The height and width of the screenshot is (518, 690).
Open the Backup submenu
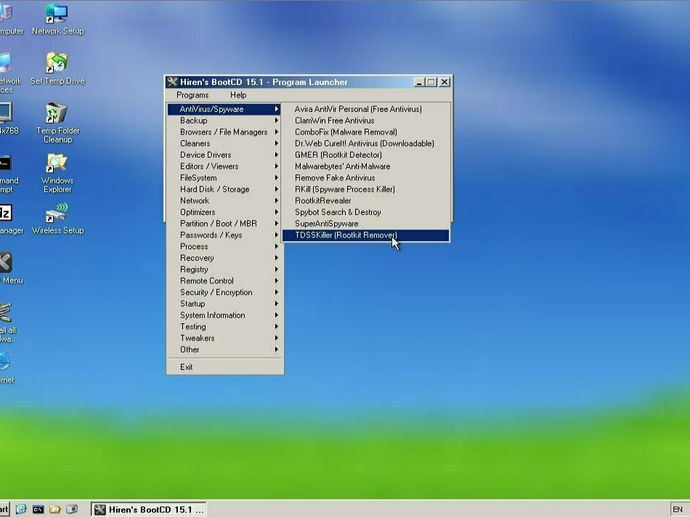224,121
